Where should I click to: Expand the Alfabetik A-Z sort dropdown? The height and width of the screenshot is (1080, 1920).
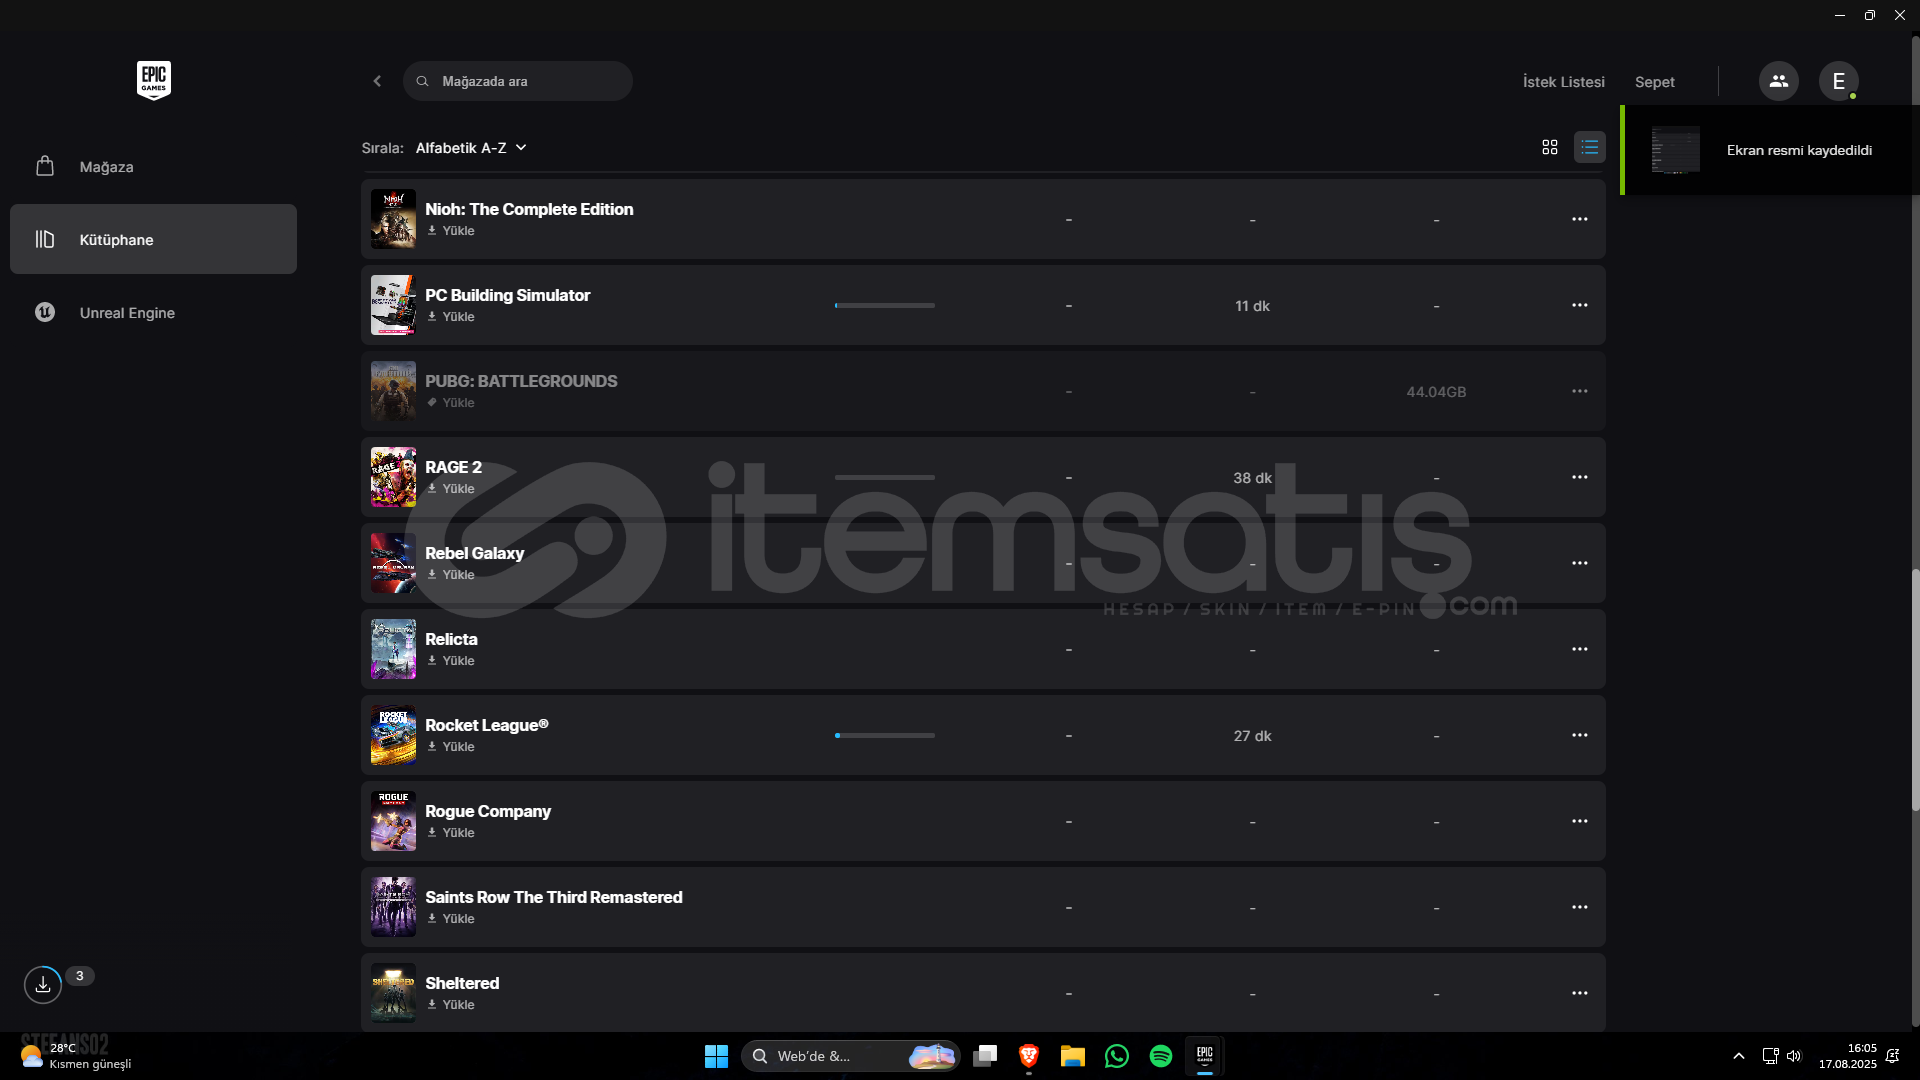471,148
